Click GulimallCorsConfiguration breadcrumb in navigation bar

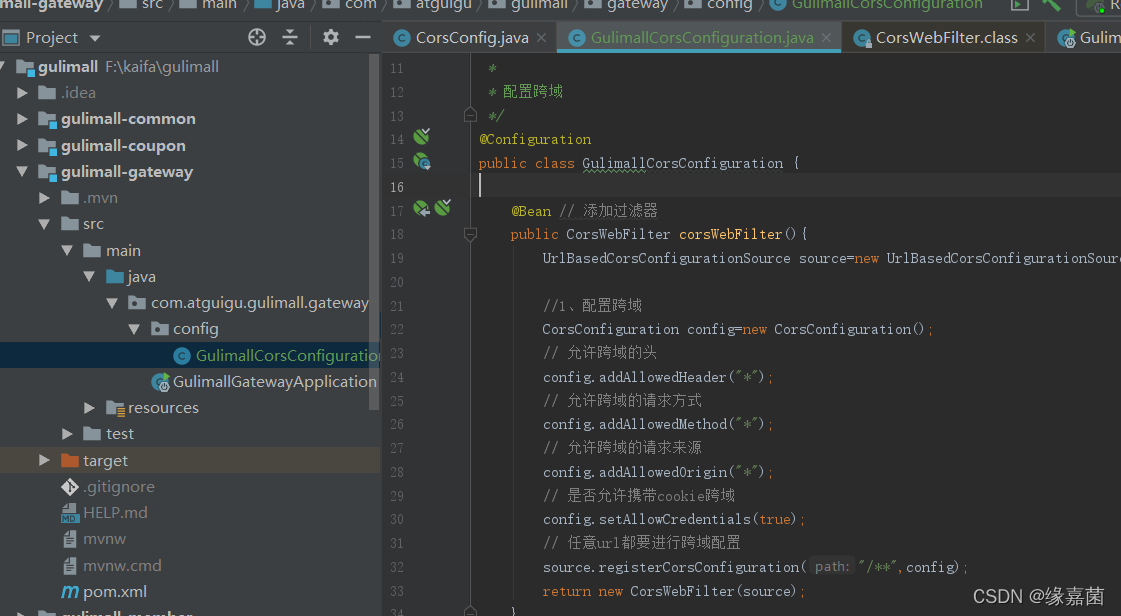pos(887,4)
